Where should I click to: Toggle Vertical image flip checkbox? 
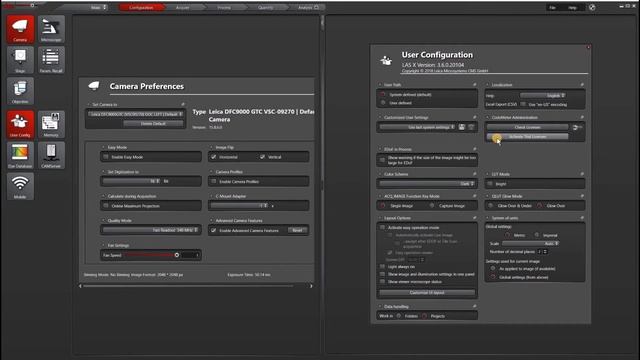click(262, 157)
